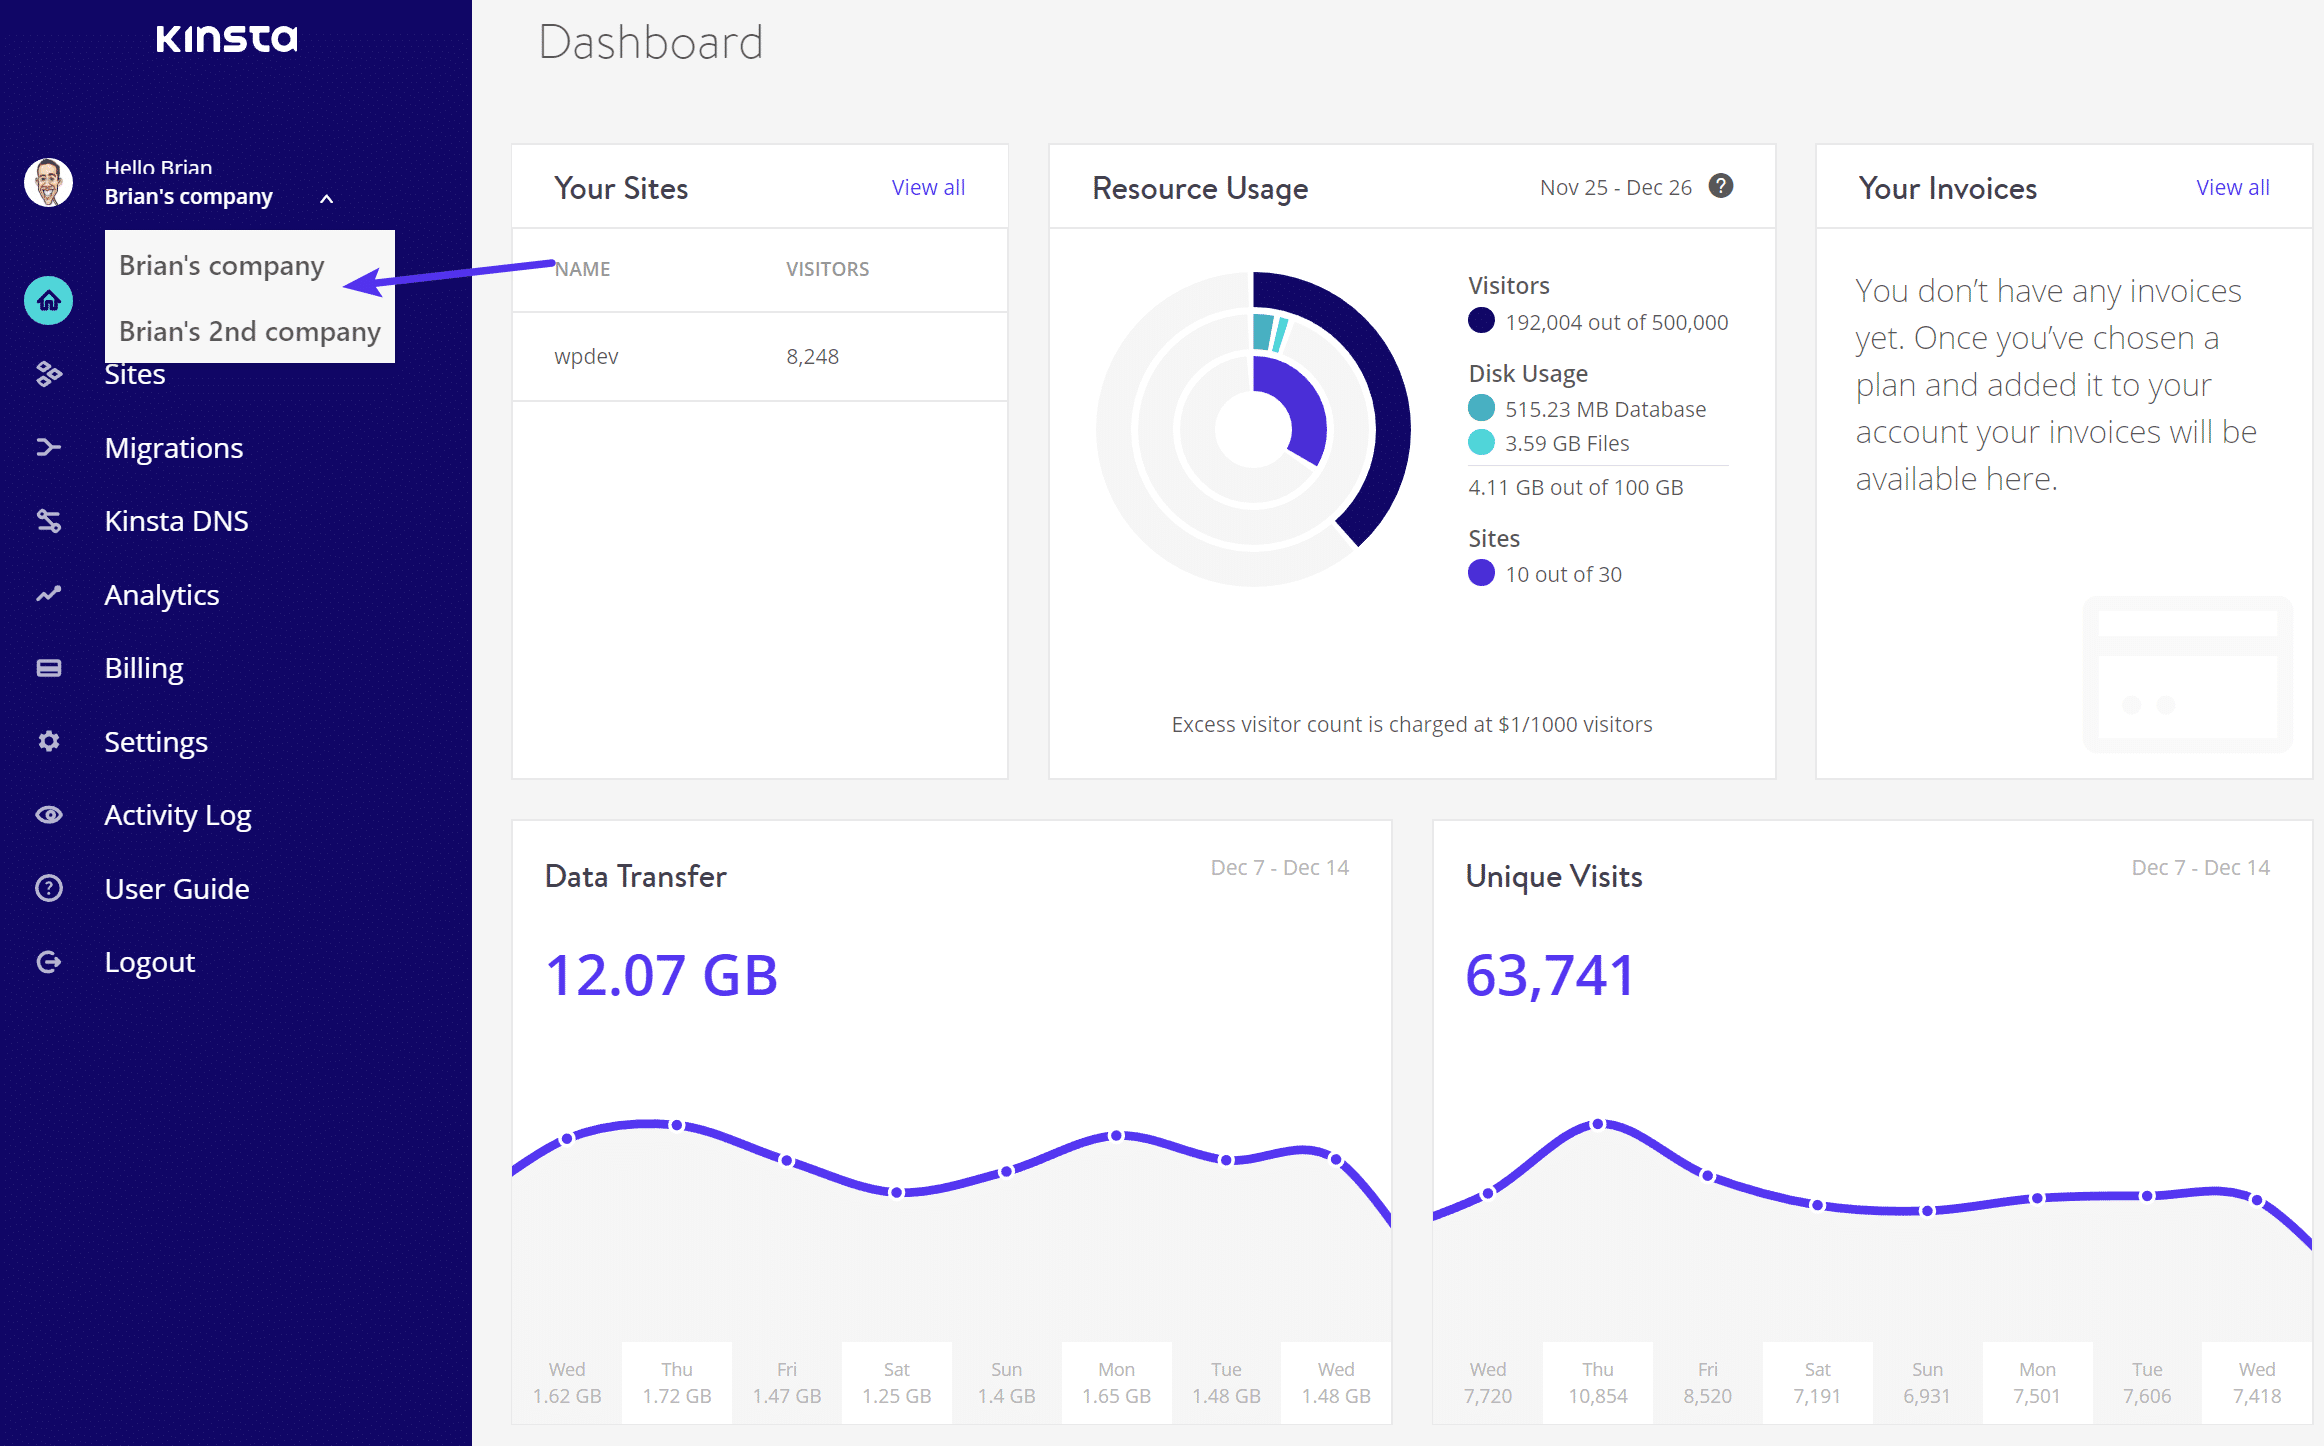This screenshot has height=1446, width=2324.
Task: Click the Activity Log eye icon
Action: tap(48, 815)
